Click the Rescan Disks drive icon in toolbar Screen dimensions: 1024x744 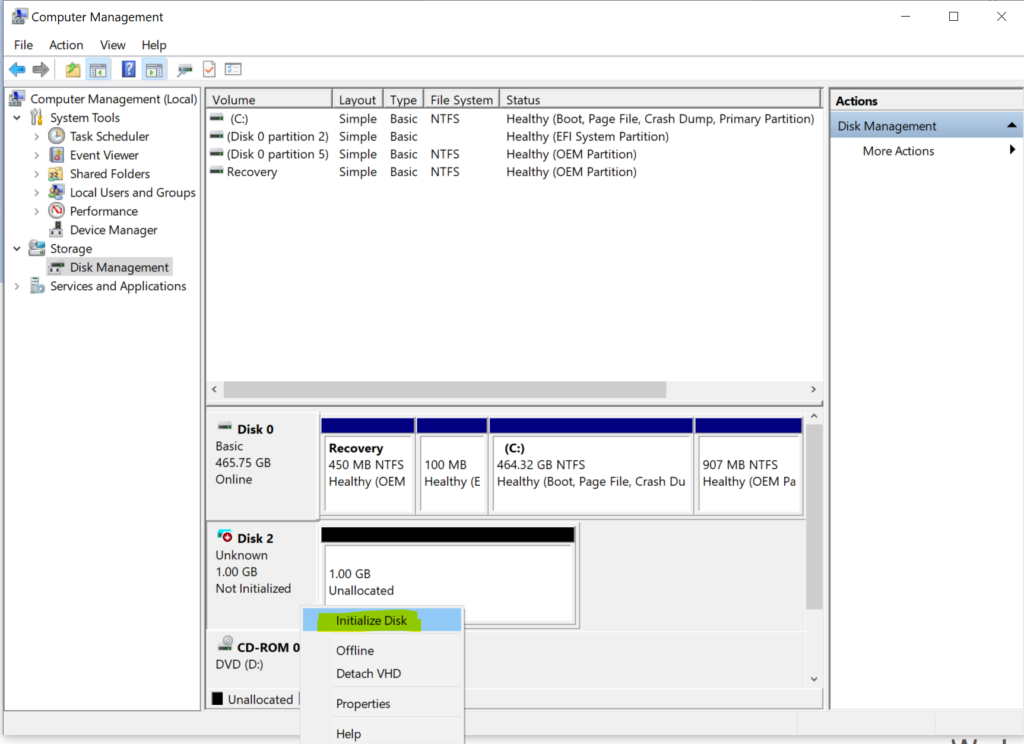tap(184, 69)
